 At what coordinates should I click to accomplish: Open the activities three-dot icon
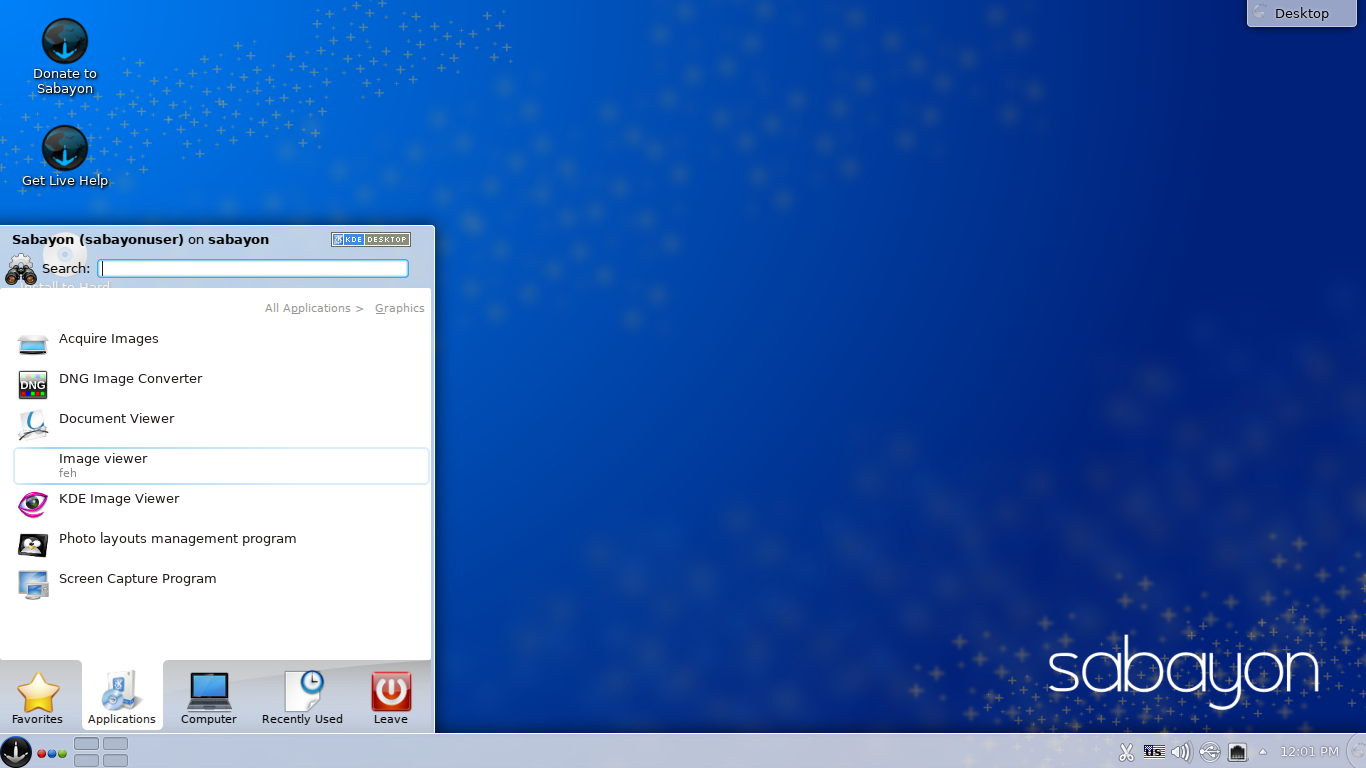click(52, 753)
